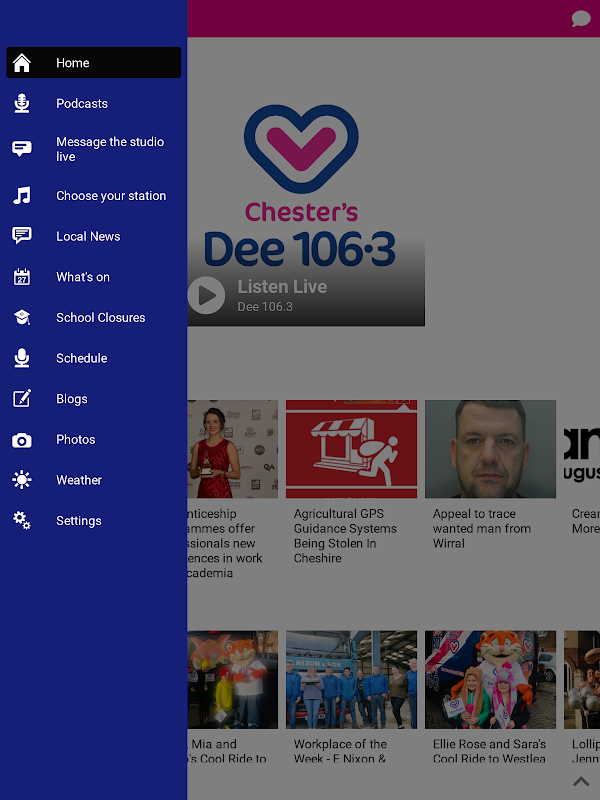
Task: Open Blogs menu entry
Action: click(93, 399)
